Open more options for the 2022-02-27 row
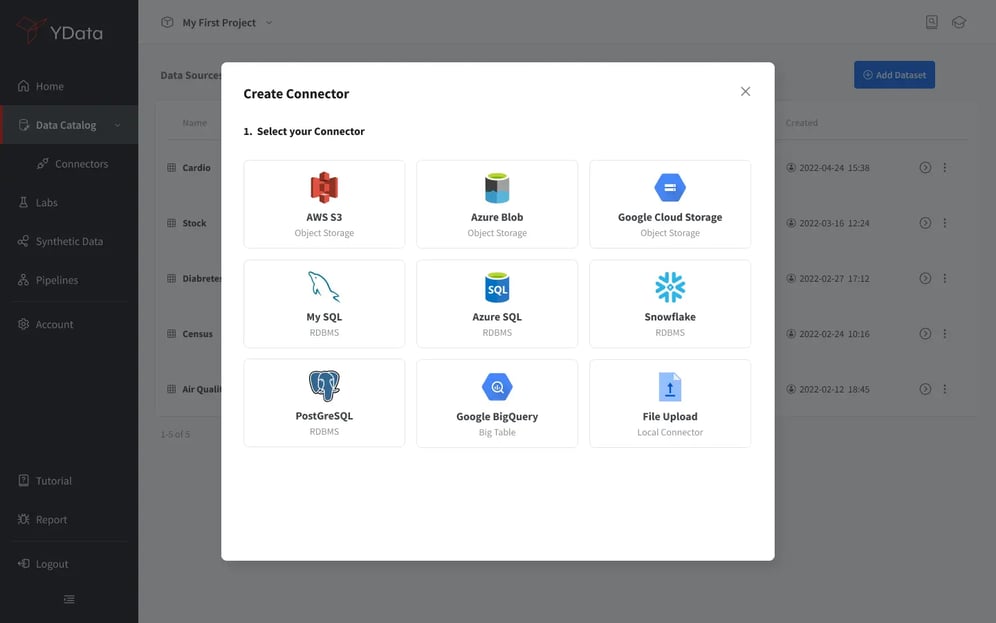The image size is (996, 623). [x=945, y=278]
